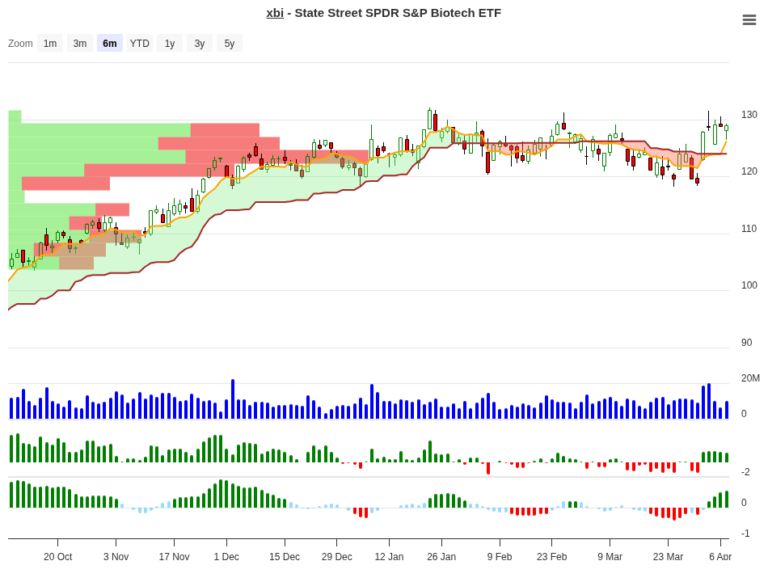
Task: Click the 29 Dec date label
Action: (x=336, y=557)
